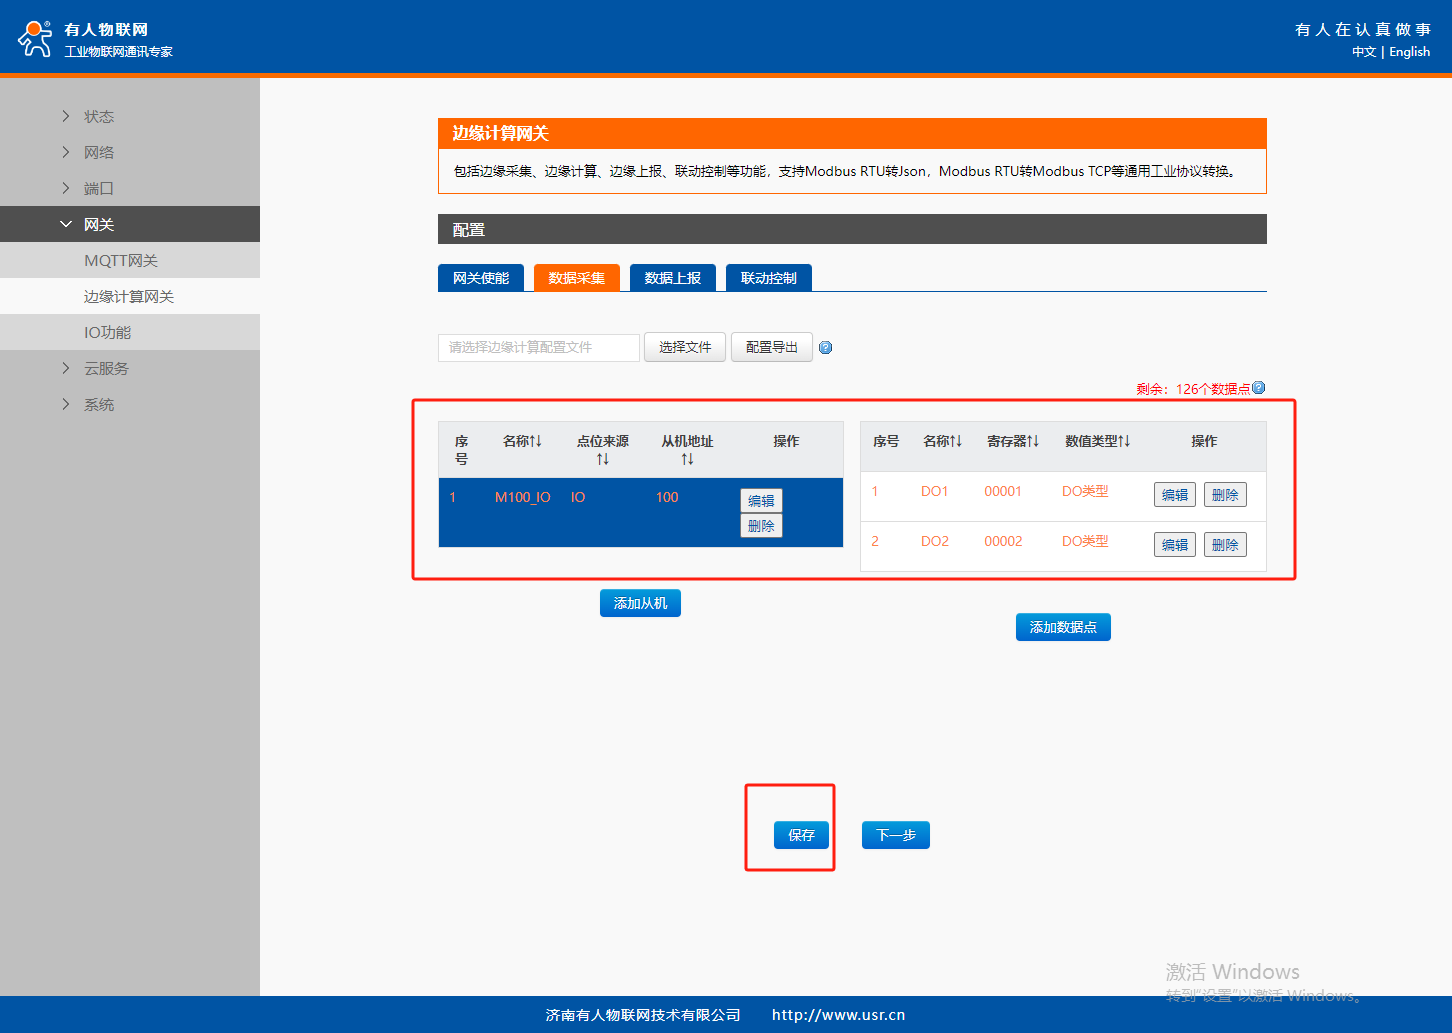Screen dimensions: 1452x1033
Task: Click the config file path input field
Action: pyautogui.click(x=538, y=347)
